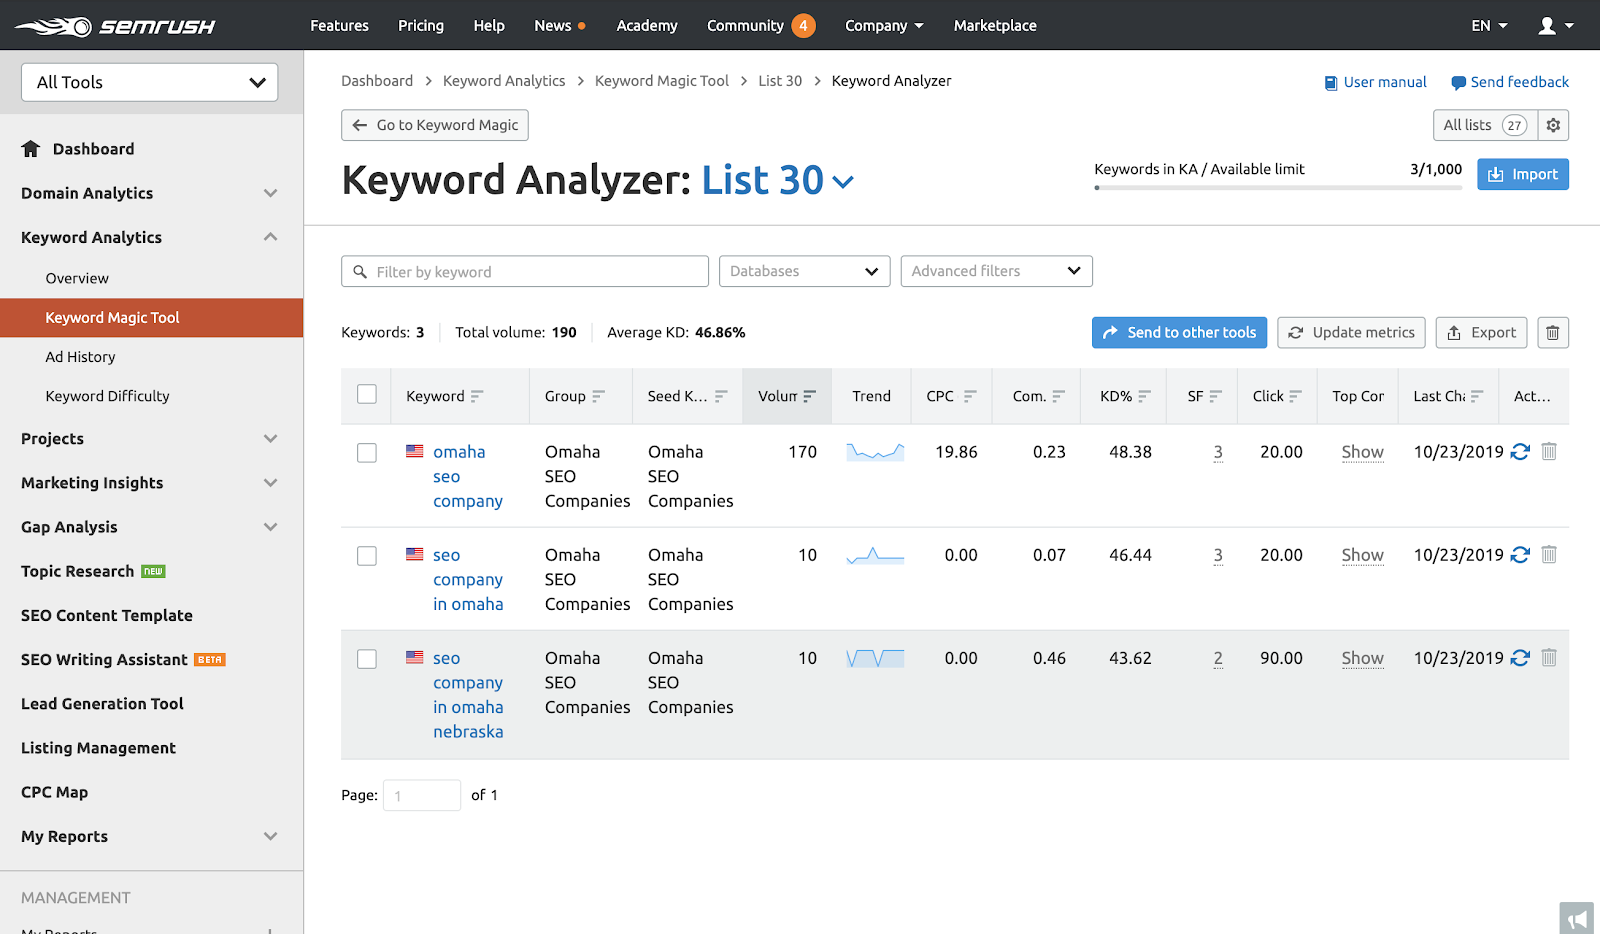Open the megaphone feedback widget
Viewport: 1600px width, 934px height.
point(1577,918)
